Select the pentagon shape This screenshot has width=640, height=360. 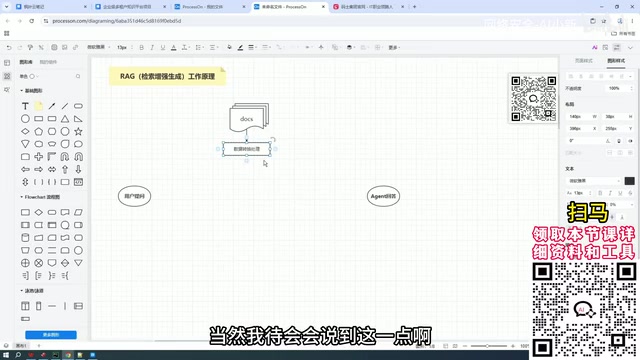pos(38,131)
